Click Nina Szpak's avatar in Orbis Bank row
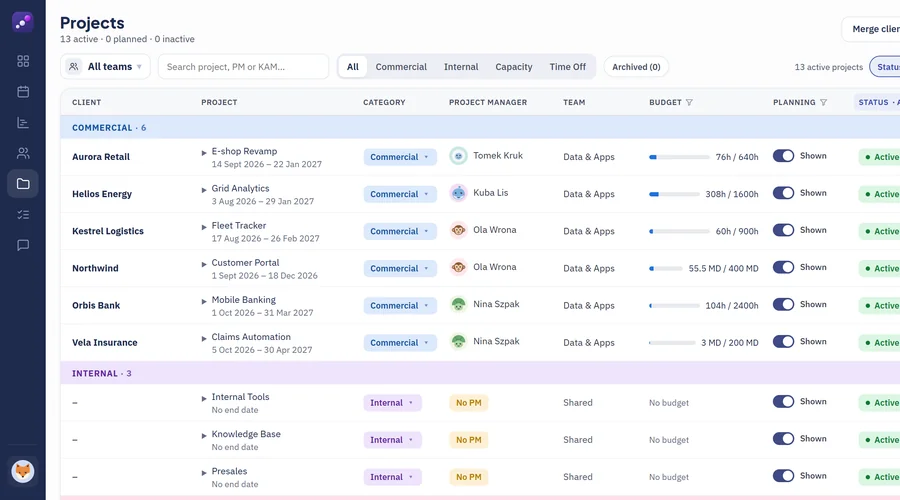 pyautogui.click(x=458, y=304)
